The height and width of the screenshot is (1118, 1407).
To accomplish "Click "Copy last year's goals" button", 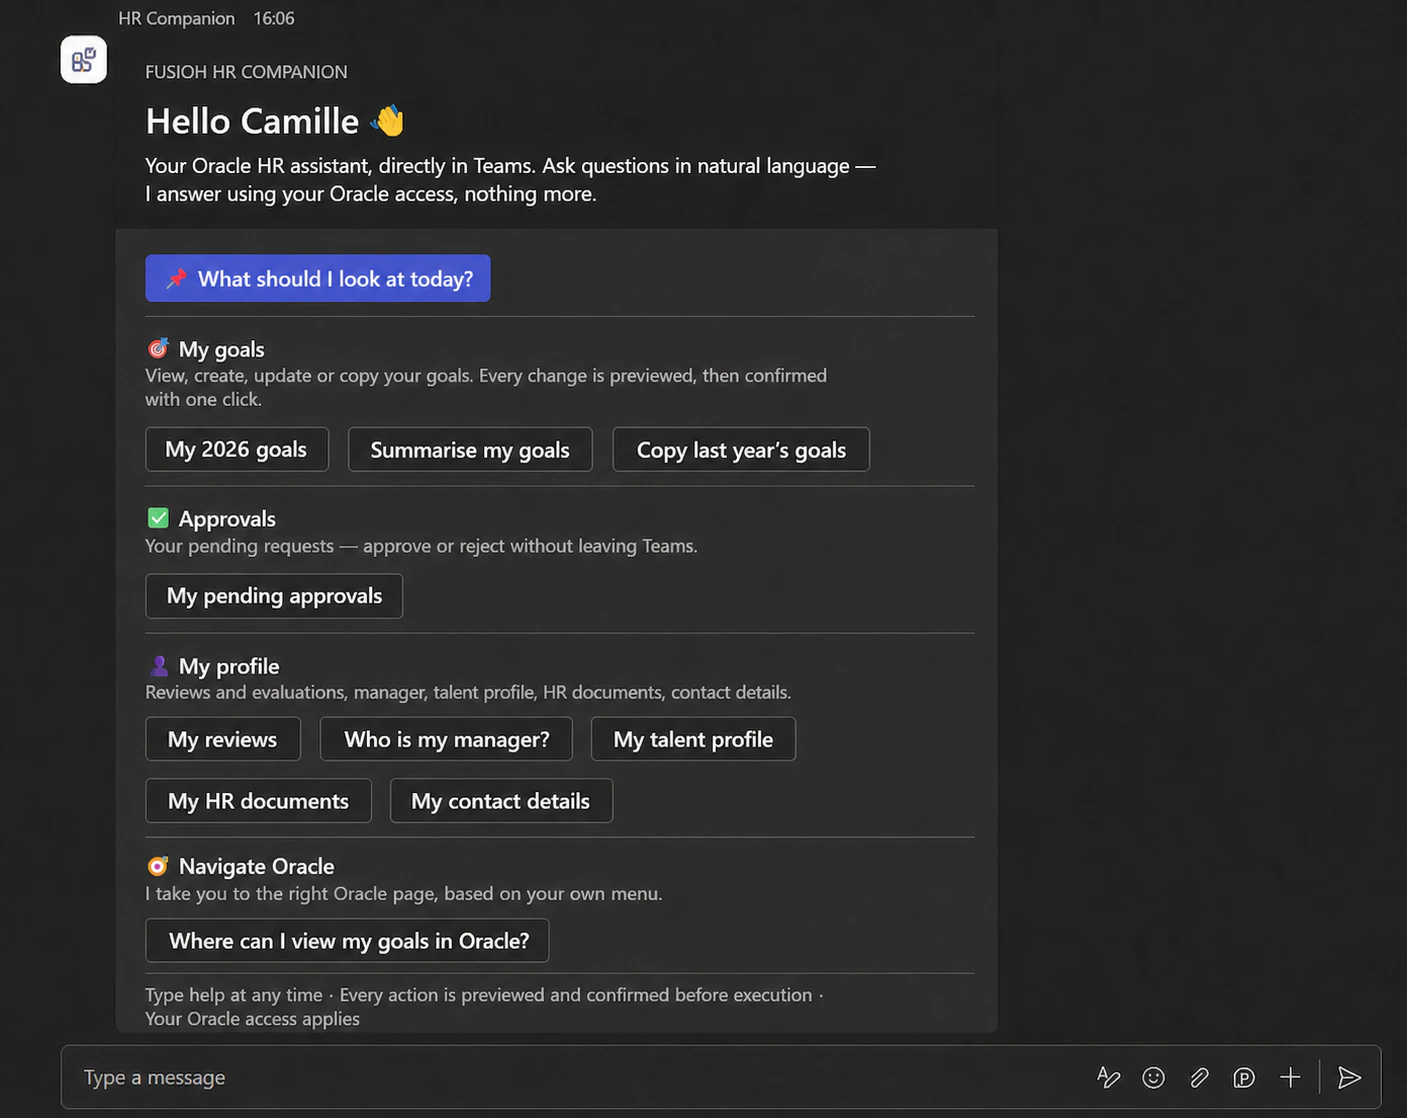I will pos(741,449).
